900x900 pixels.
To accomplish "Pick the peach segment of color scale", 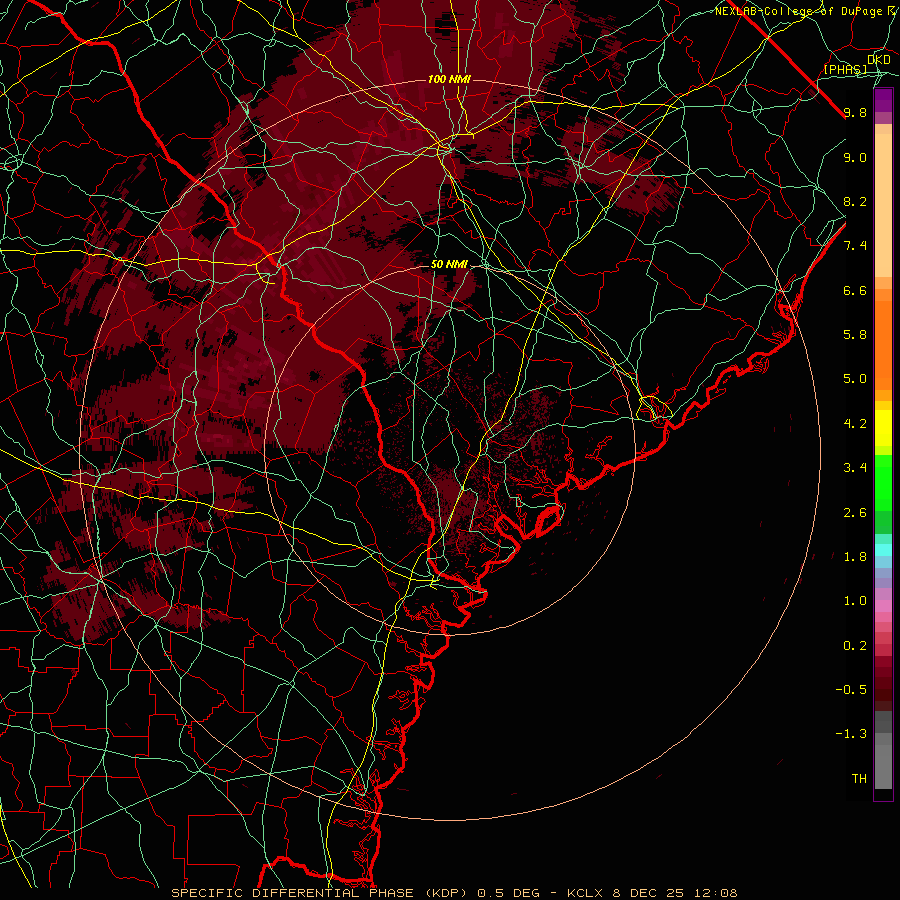I will click(x=883, y=205).
